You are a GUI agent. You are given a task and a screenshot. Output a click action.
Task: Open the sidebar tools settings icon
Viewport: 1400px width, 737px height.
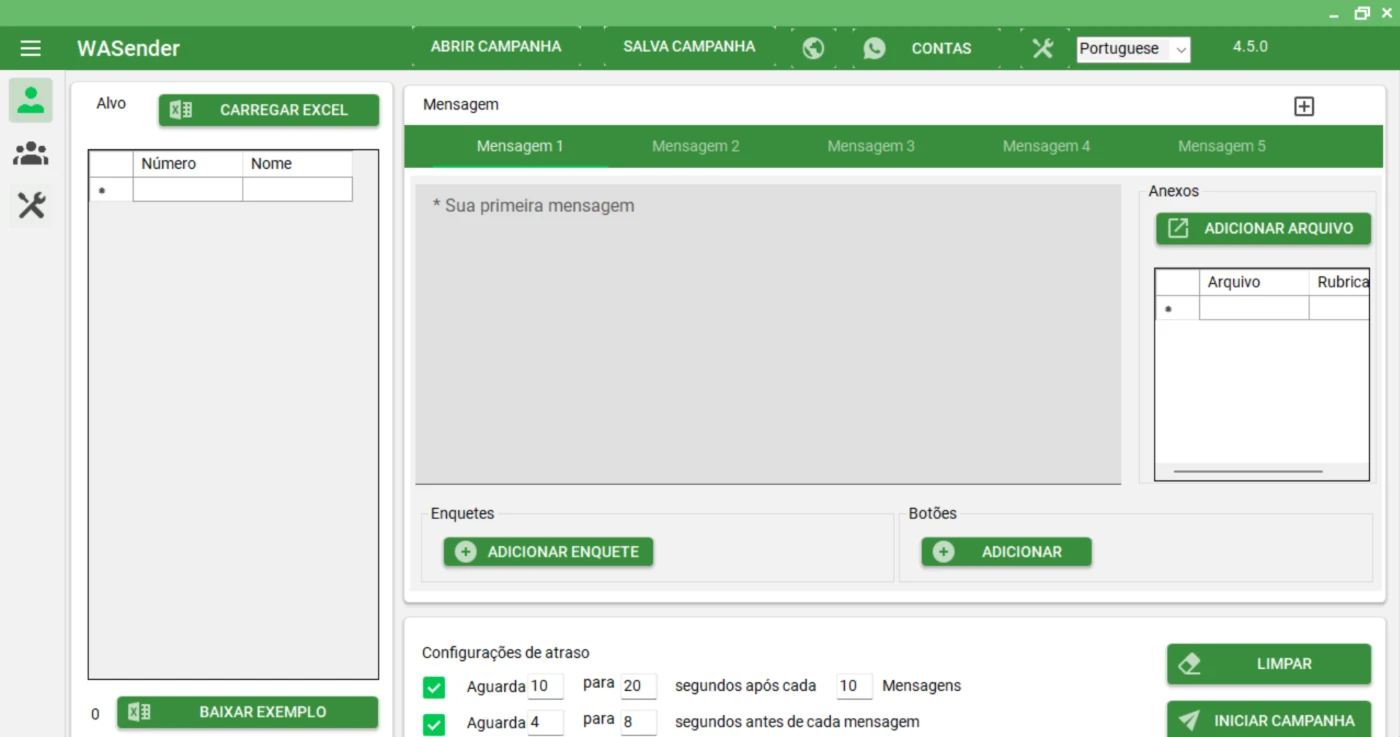[x=31, y=206]
